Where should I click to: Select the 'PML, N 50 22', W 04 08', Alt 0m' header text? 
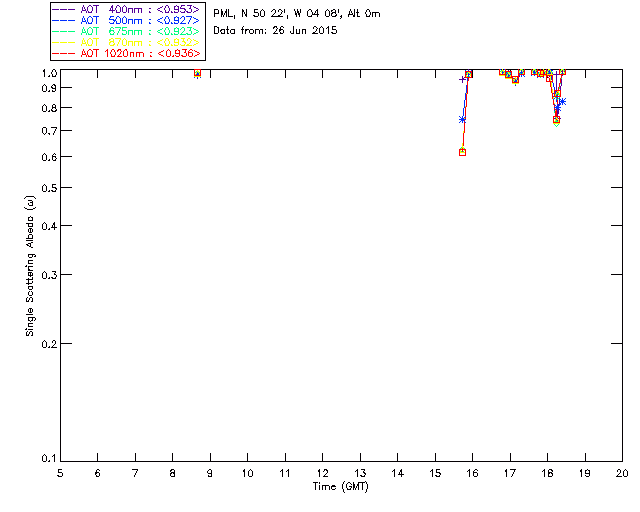pos(297,14)
